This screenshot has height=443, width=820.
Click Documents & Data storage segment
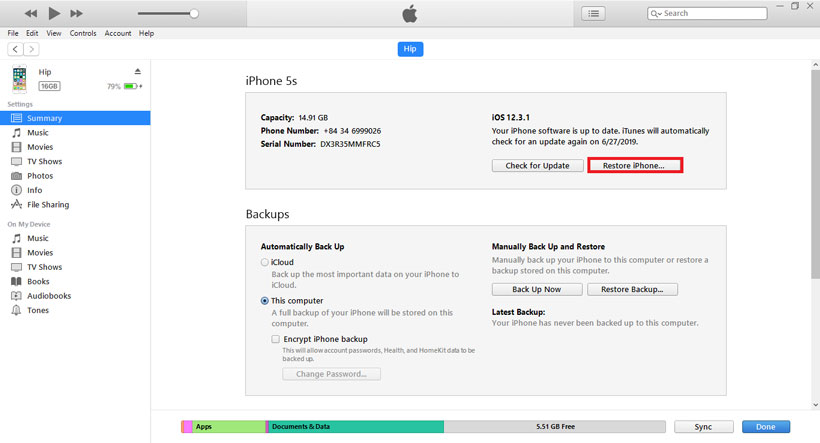(x=356, y=427)
